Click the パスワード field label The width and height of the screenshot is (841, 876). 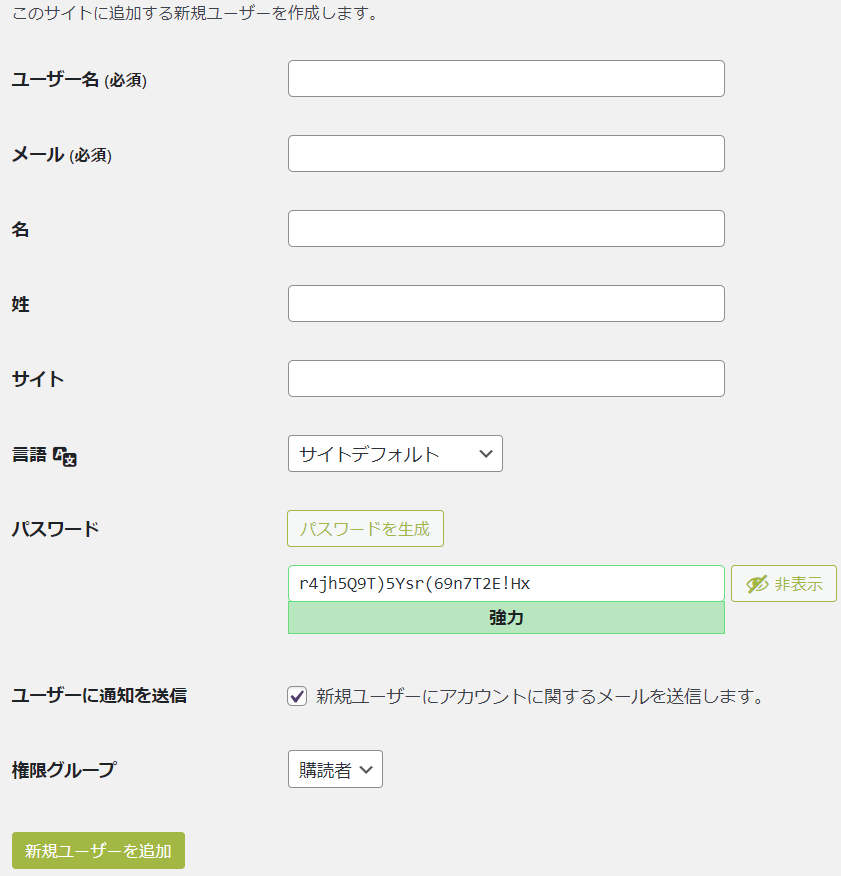(x=55, y=529)
